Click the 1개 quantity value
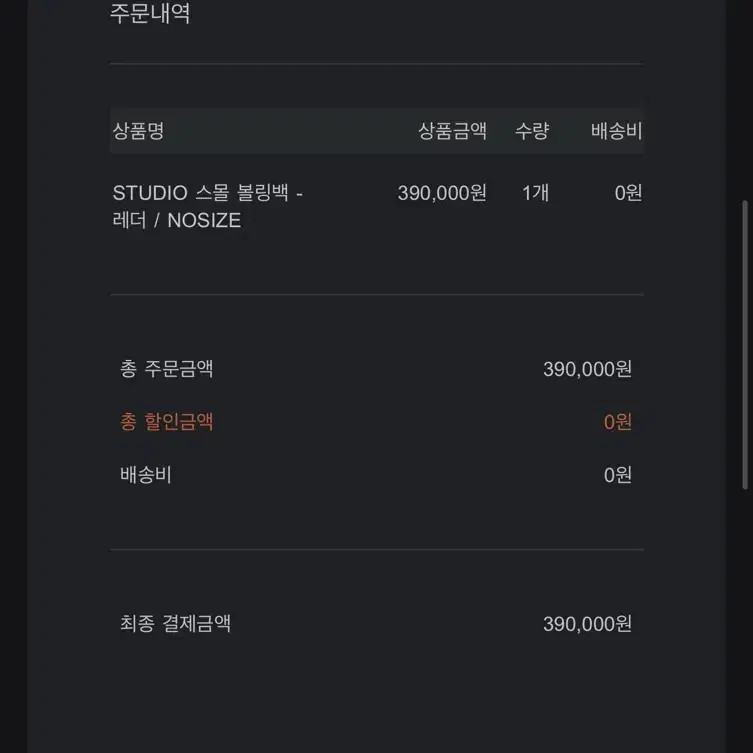This screenshot has height=753, width=753. pyautogui.click(x=535, y=193)
